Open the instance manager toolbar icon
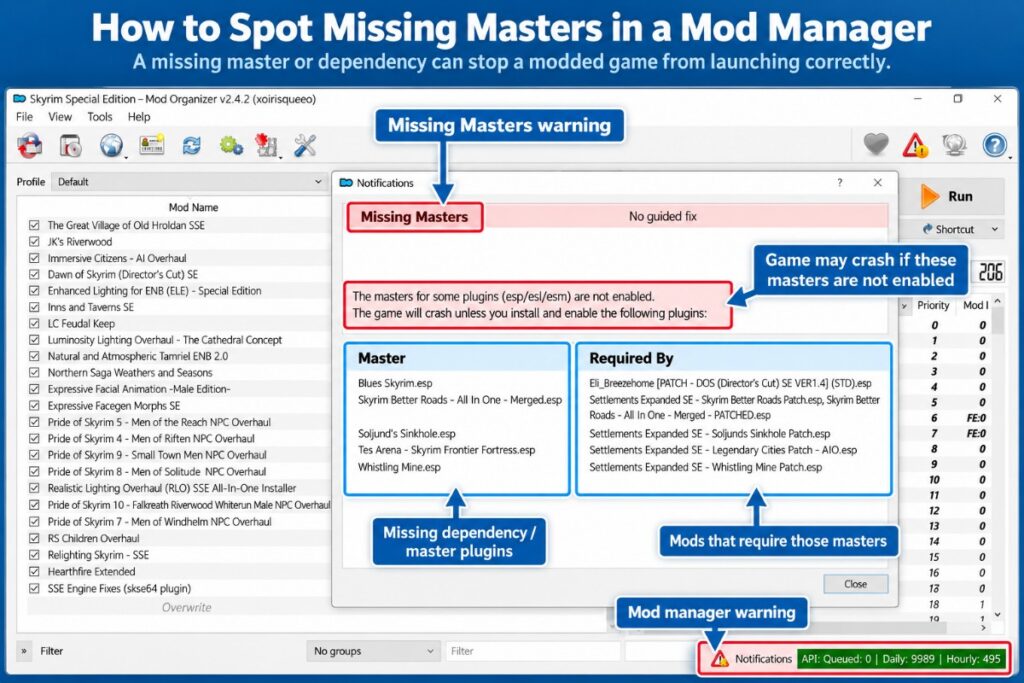The height and width of the screenshot is (683, 1024). pos(29,146)
